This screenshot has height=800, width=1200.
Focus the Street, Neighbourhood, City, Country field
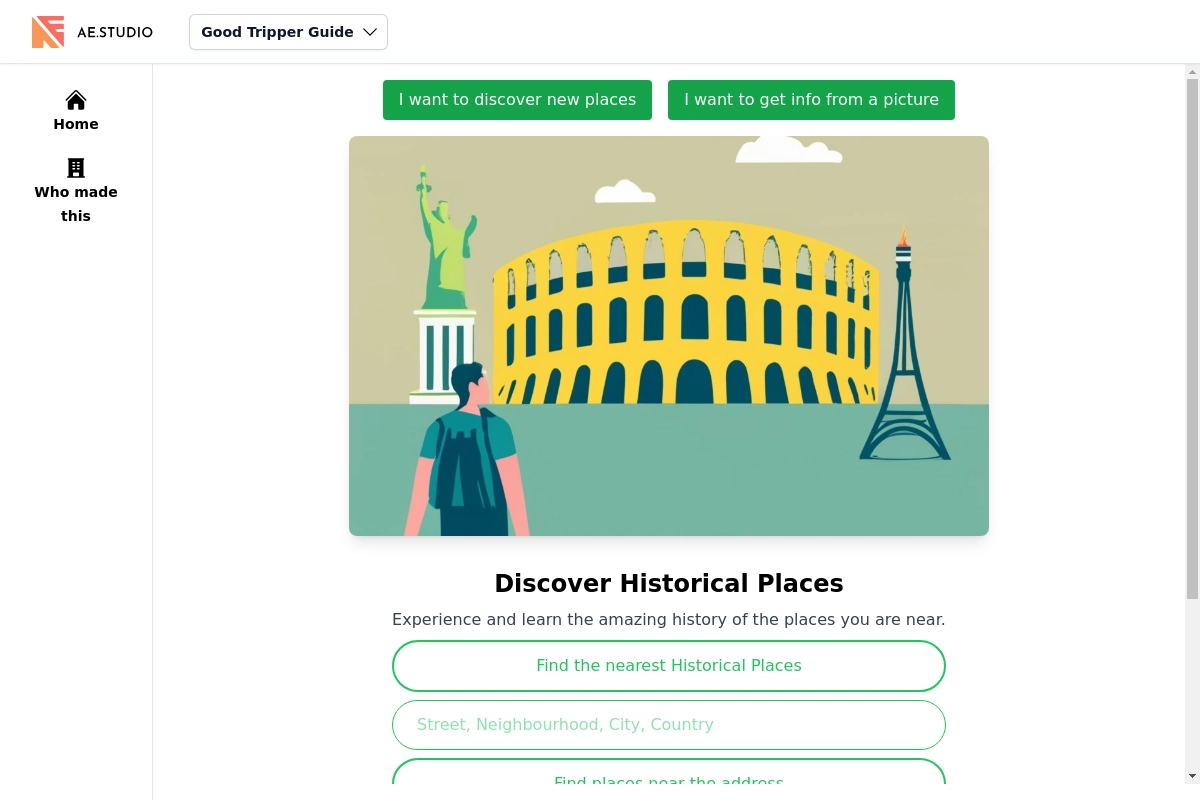[x=668, y=725]
